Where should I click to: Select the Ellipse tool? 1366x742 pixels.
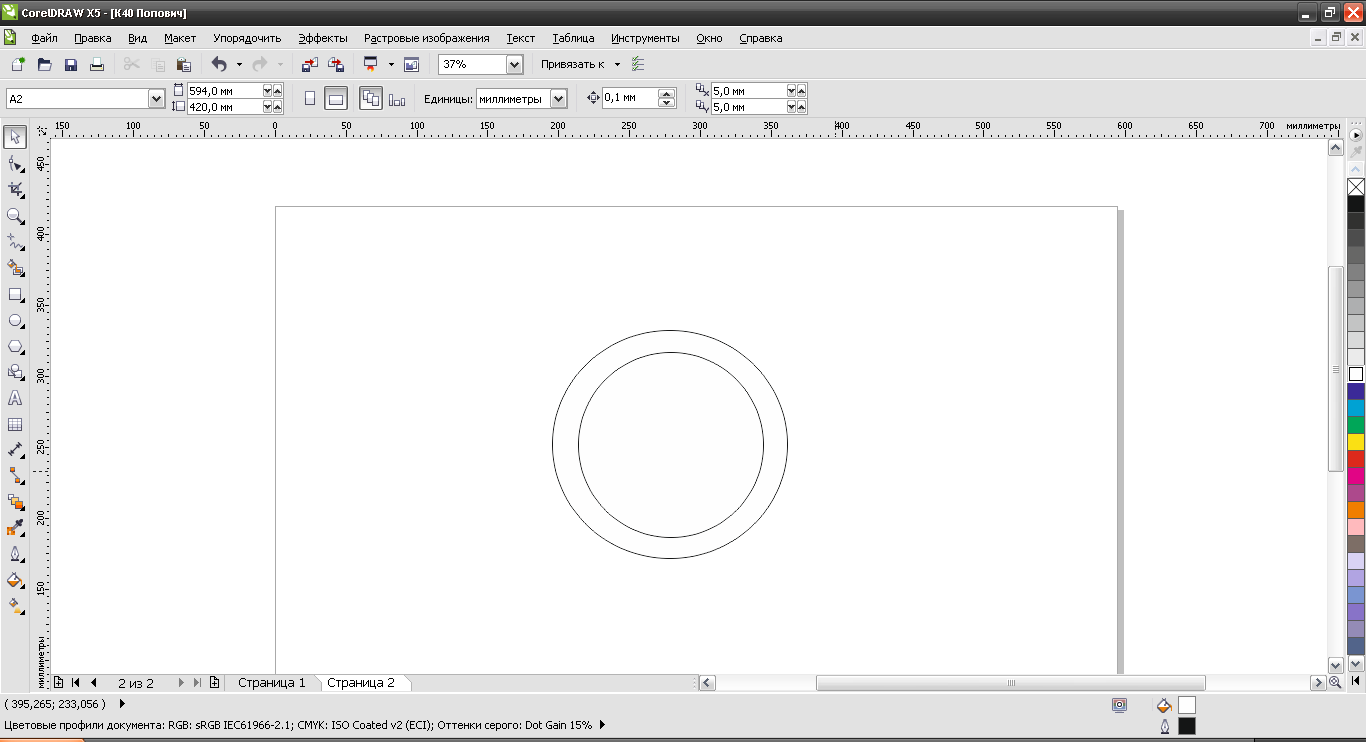coord(16,320)
